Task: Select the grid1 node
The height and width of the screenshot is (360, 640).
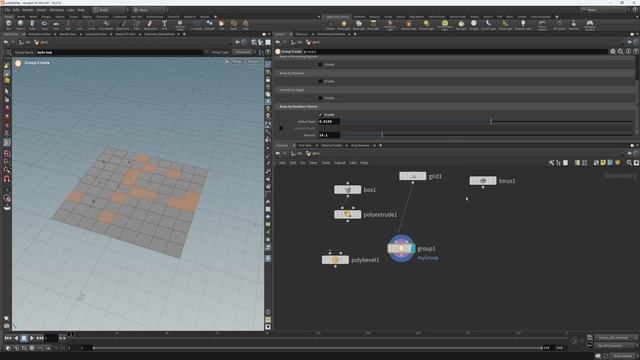Action: tap(413, 176)
